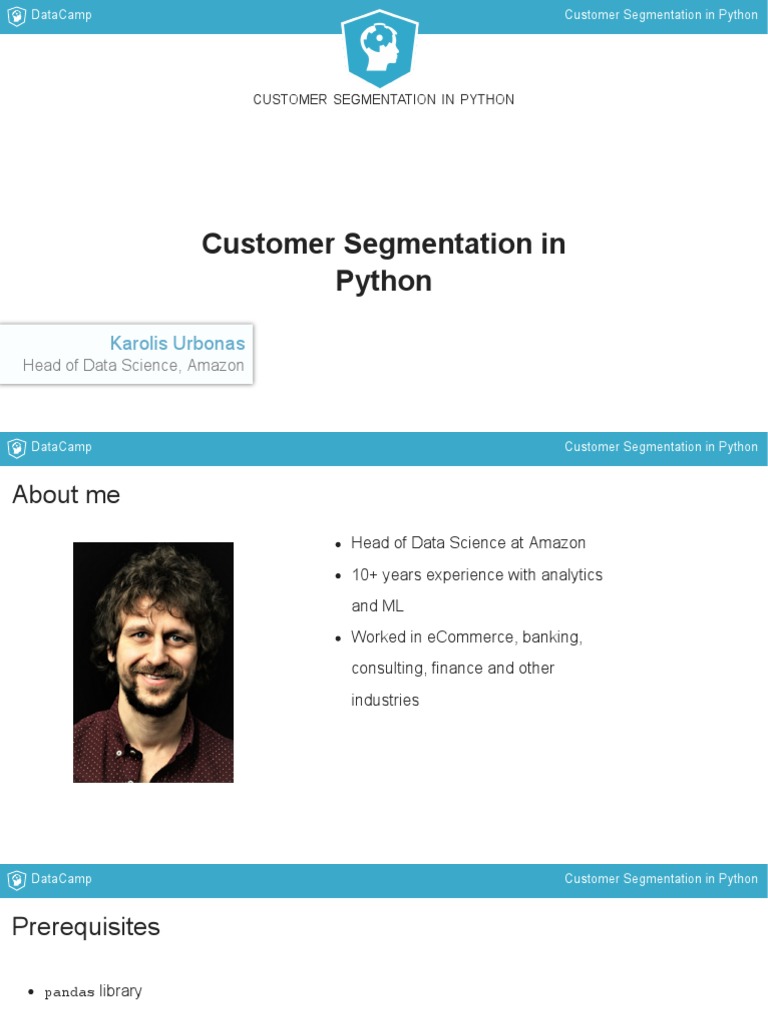This screenshot has height=1024, width=768.
Task: Click the DataCamp shield logo above About me
Action: 16,448
